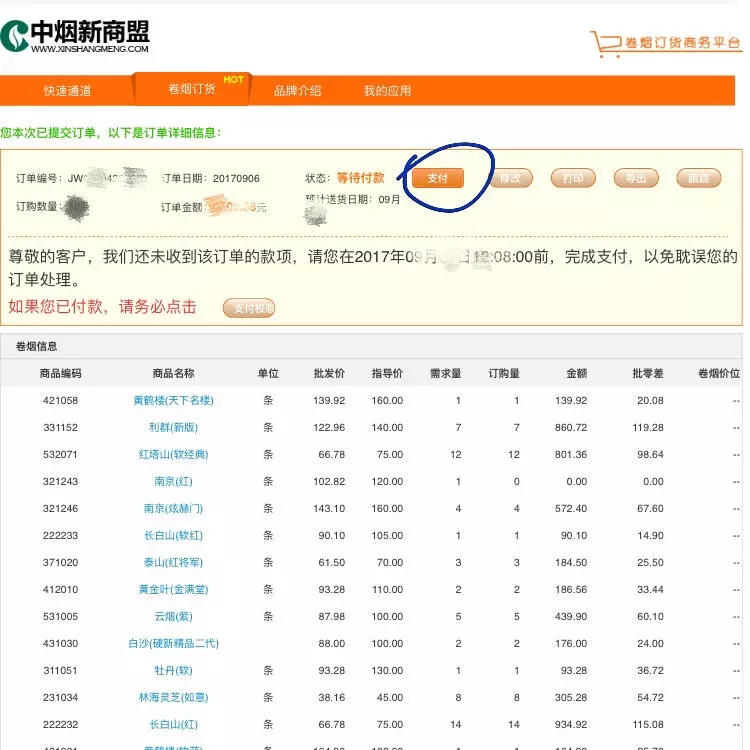This screenshot has width=750, height=750.
Task: Select product code 231034
Action: 60,697
